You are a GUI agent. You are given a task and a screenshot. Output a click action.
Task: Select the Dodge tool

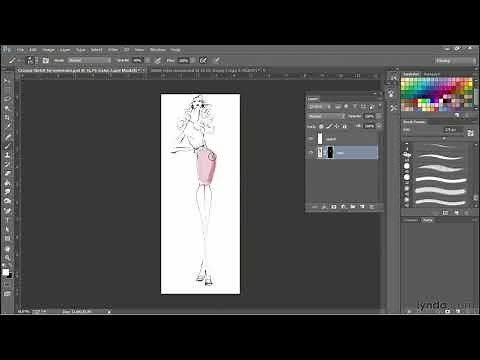click(7, 201)
